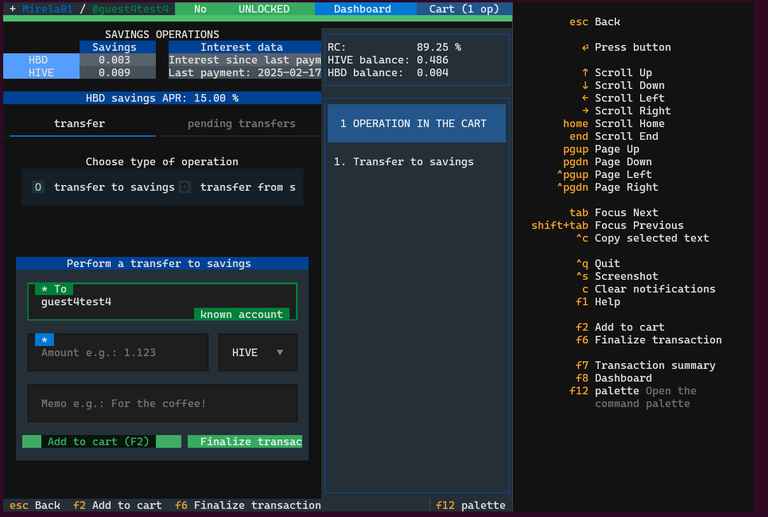The height and width of the screenshot is (517, 768).
Task: Select the transfer to savings radio button
Action: pyautogui.click(x=103, y=187)
